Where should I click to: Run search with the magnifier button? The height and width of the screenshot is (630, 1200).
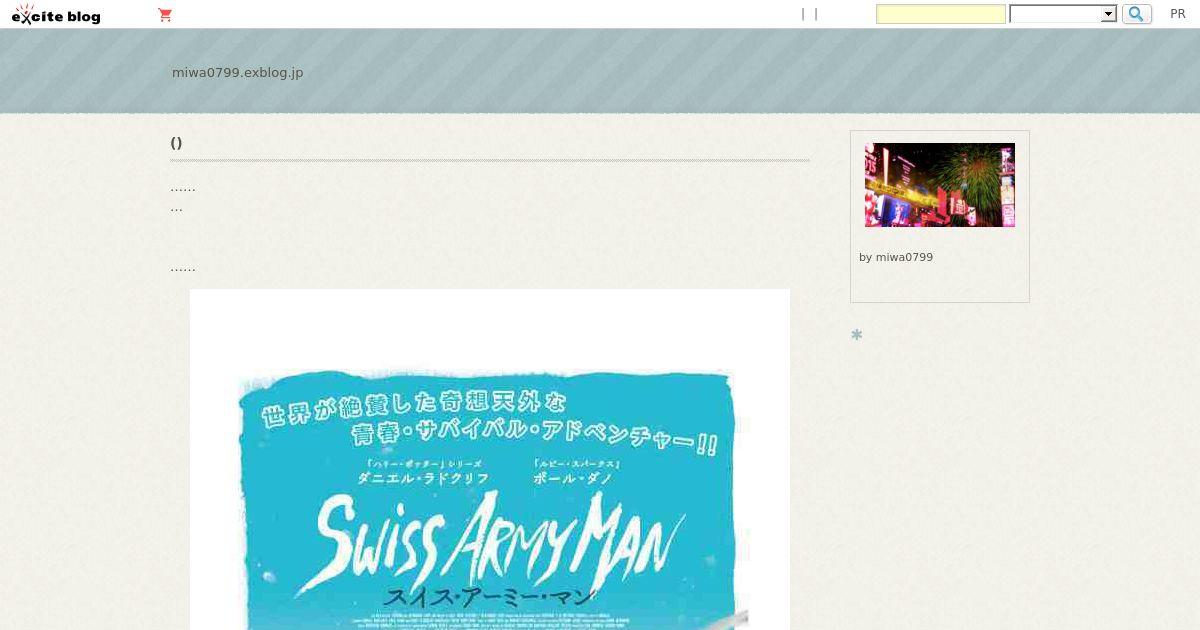click(x=1137, y=14)
